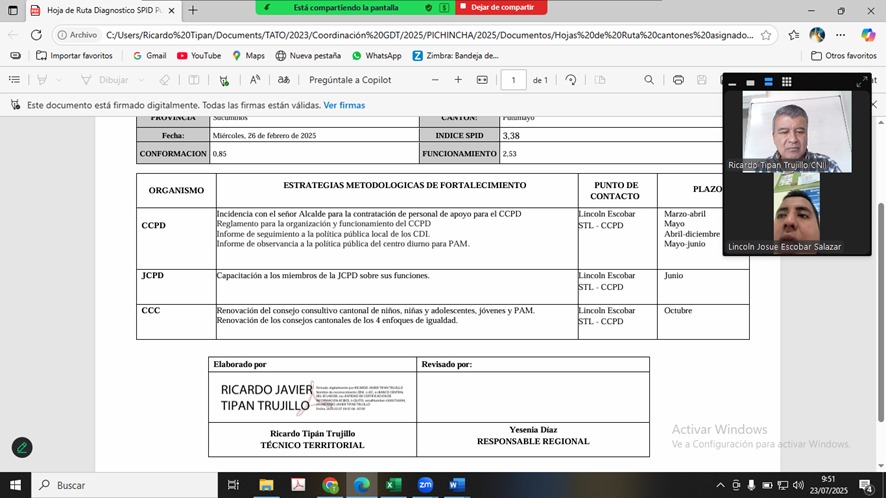Open the Nueva pestaña bookmark

(x=308, y=55)
